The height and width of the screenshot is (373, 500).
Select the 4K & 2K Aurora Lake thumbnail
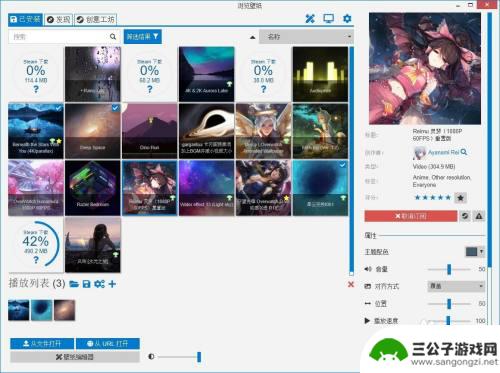click(207, 74)
